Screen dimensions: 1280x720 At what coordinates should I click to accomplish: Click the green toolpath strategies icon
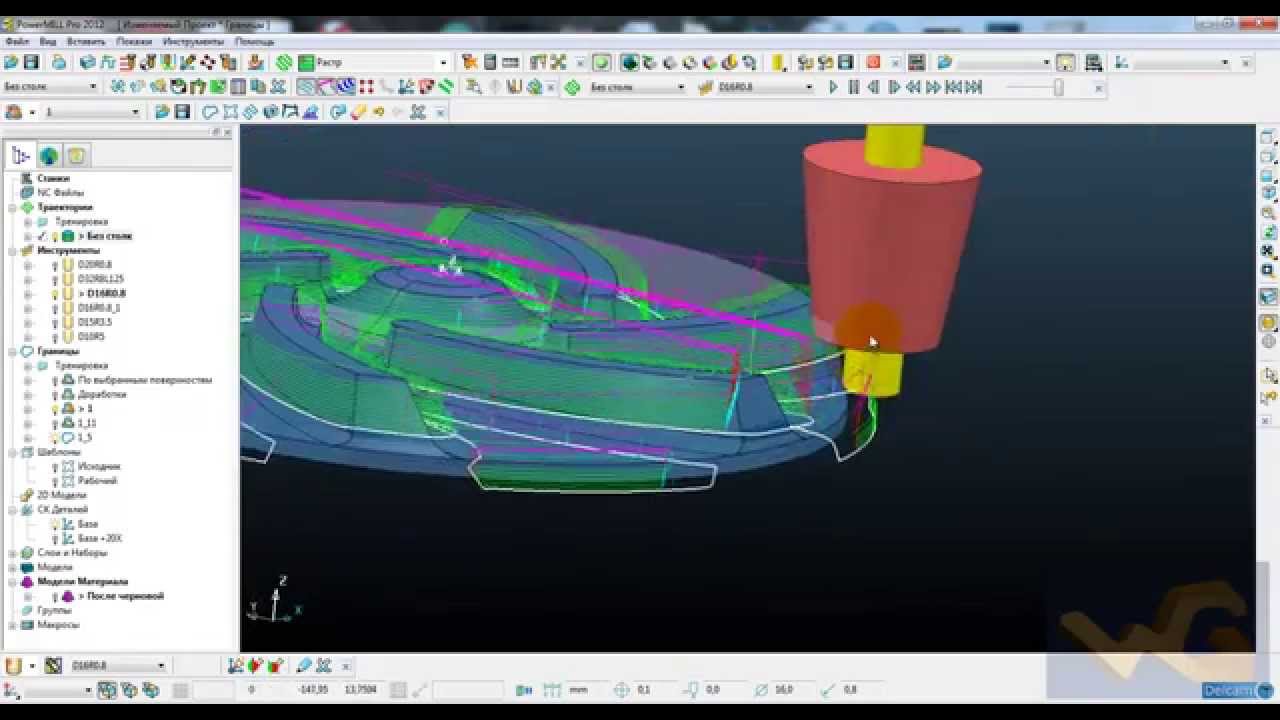284,62
